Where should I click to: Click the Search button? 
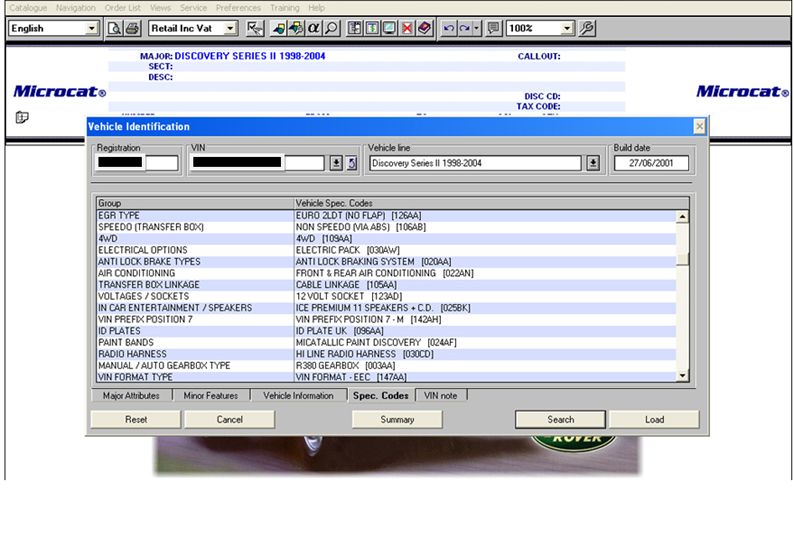click(561, 419)
